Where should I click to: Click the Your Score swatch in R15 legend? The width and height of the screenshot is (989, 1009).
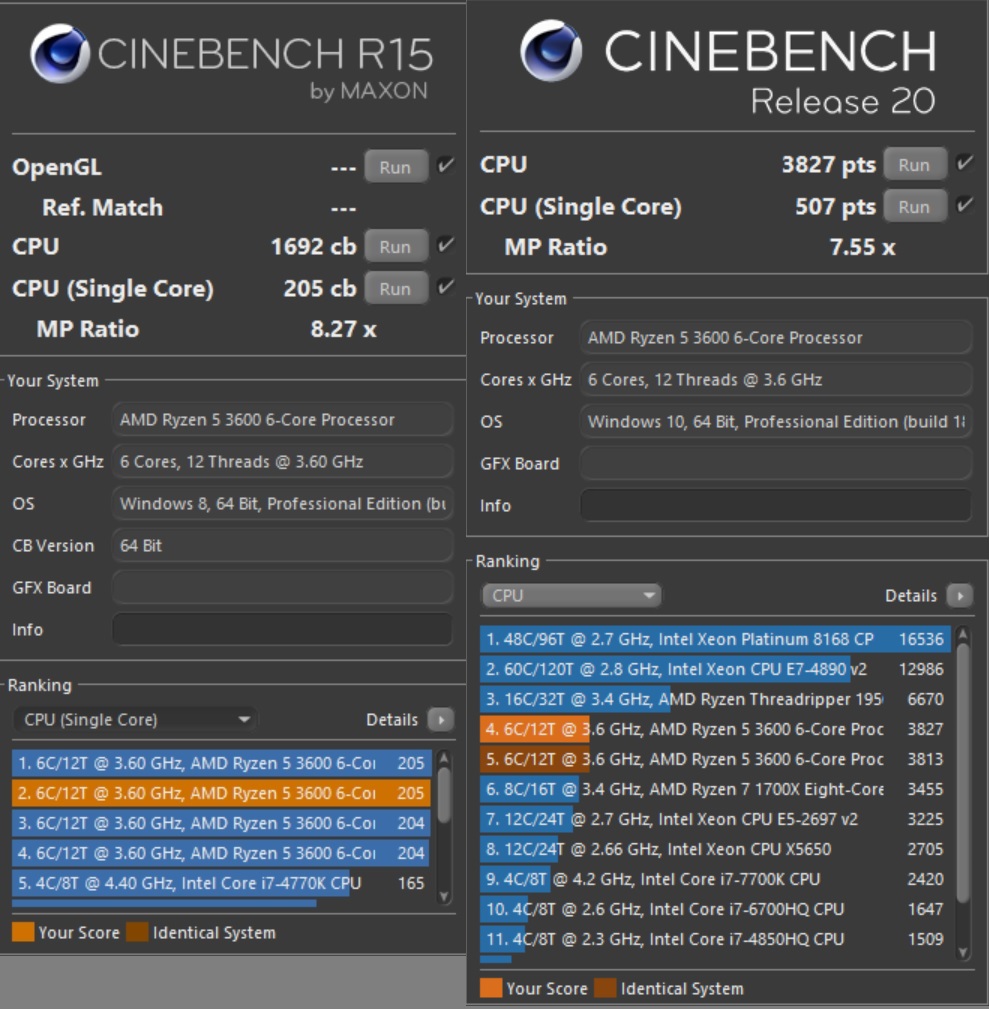23,932
